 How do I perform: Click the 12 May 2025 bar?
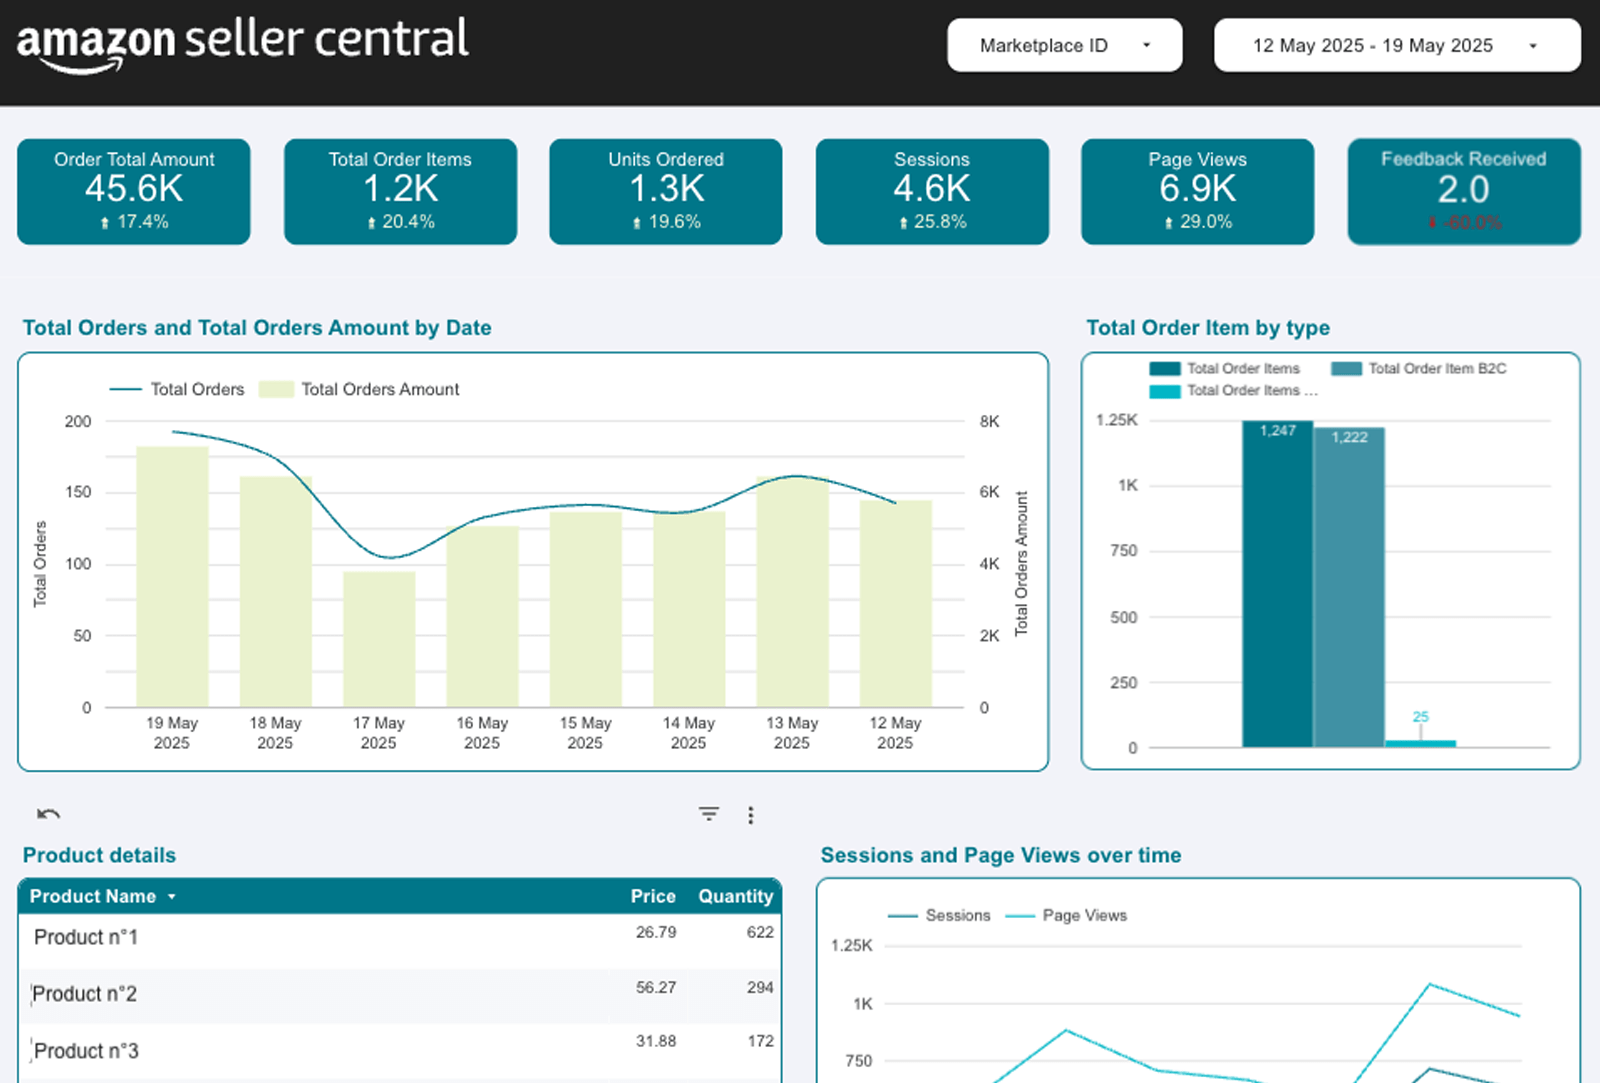(x=896, y=603)
